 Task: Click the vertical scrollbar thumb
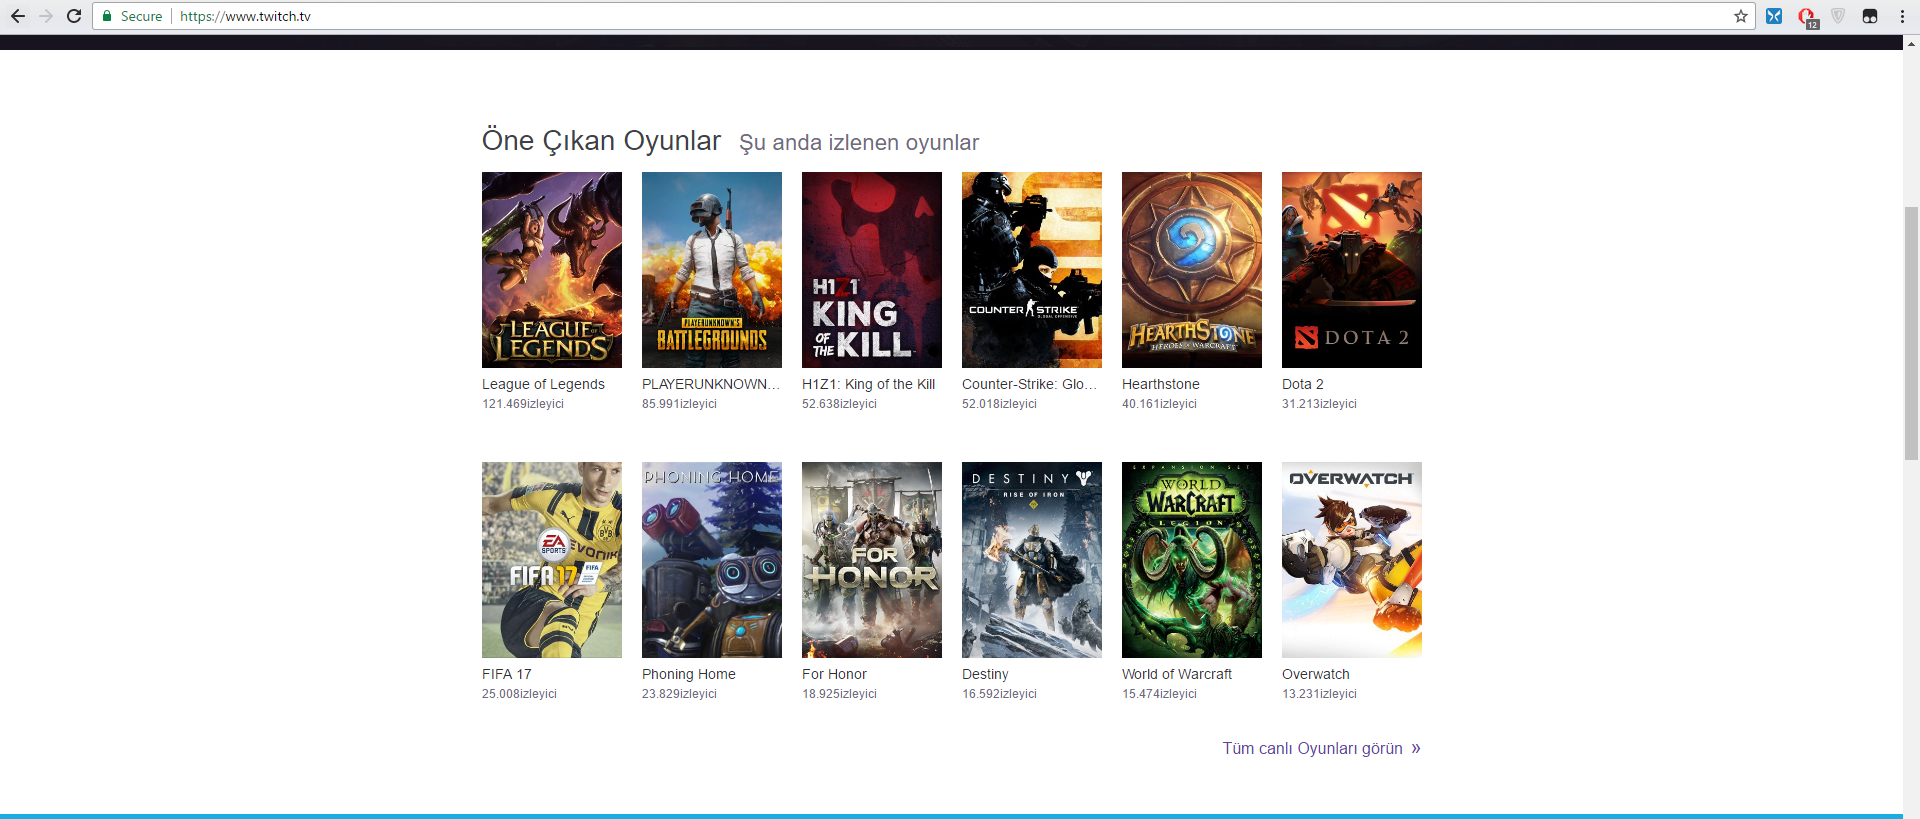1911,332
